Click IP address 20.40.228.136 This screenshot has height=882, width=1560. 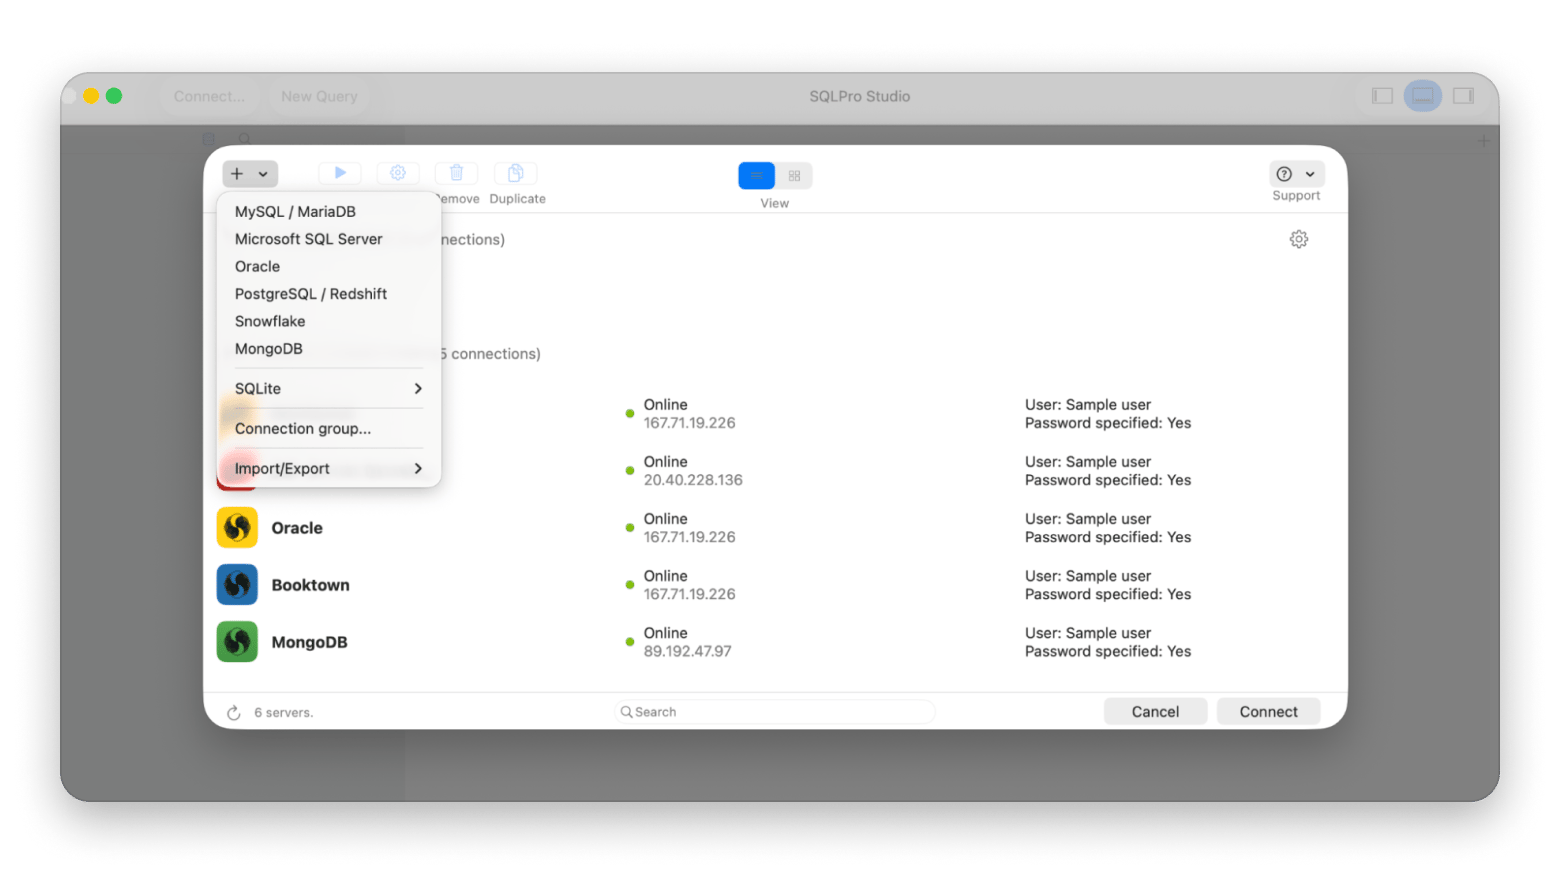pos(693,480)
